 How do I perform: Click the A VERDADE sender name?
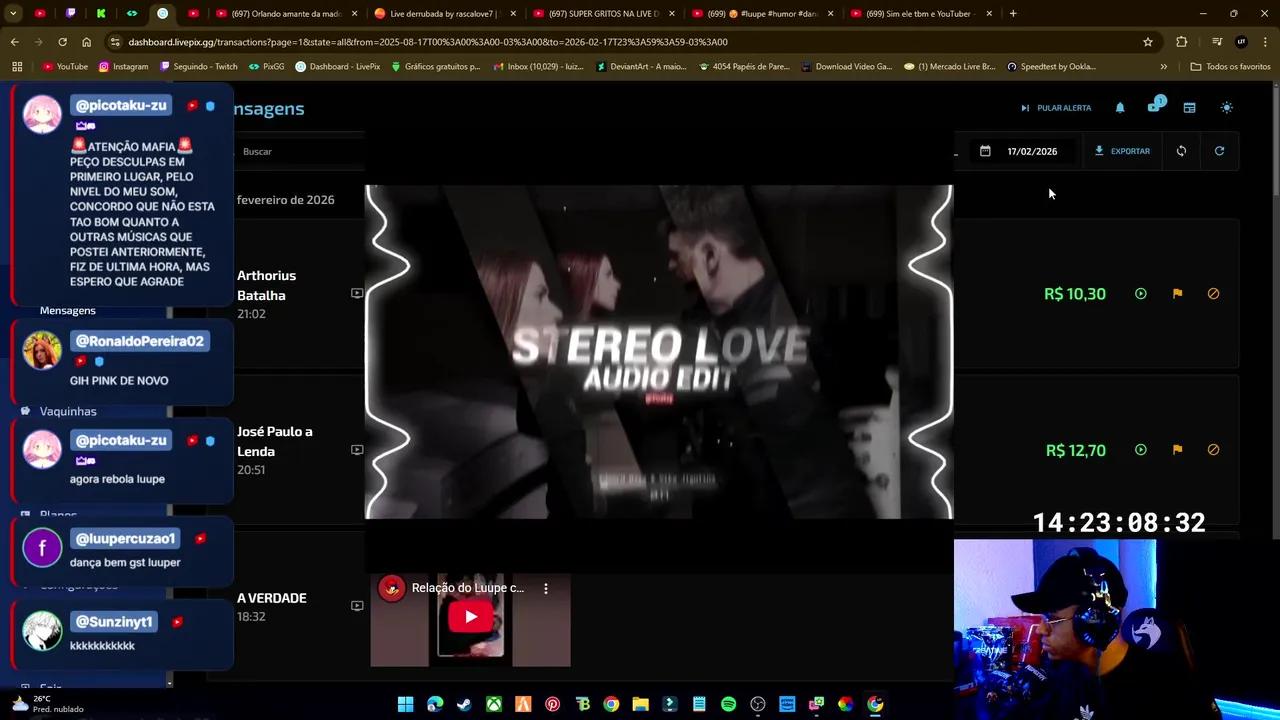pyautogui.click(x=272, y=598)
